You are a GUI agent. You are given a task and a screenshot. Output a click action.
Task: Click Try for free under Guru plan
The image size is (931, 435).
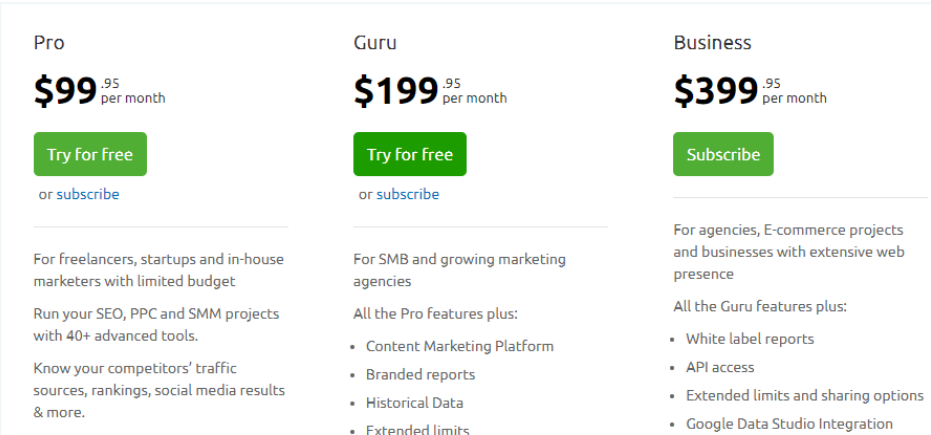[410, 154]
